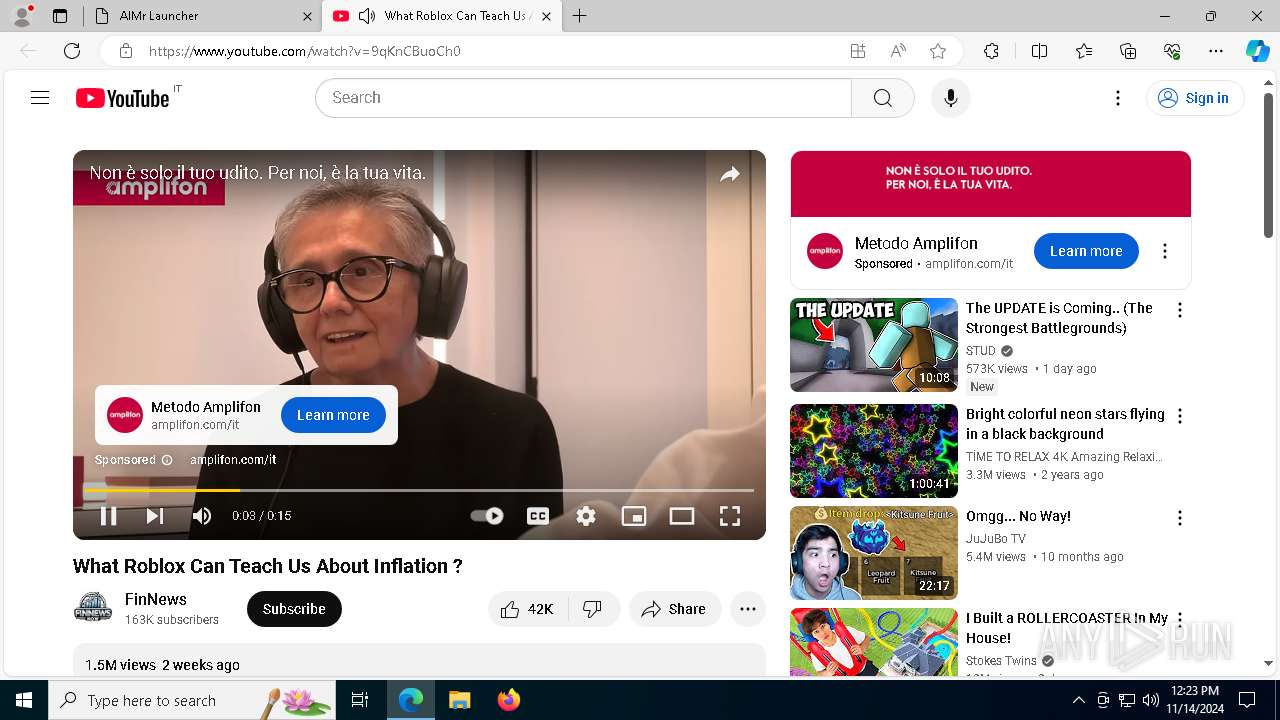Open The UPDATE is Coming video thumbnail
This screenshot has width=1280, height=720.
tap(874, 345)
